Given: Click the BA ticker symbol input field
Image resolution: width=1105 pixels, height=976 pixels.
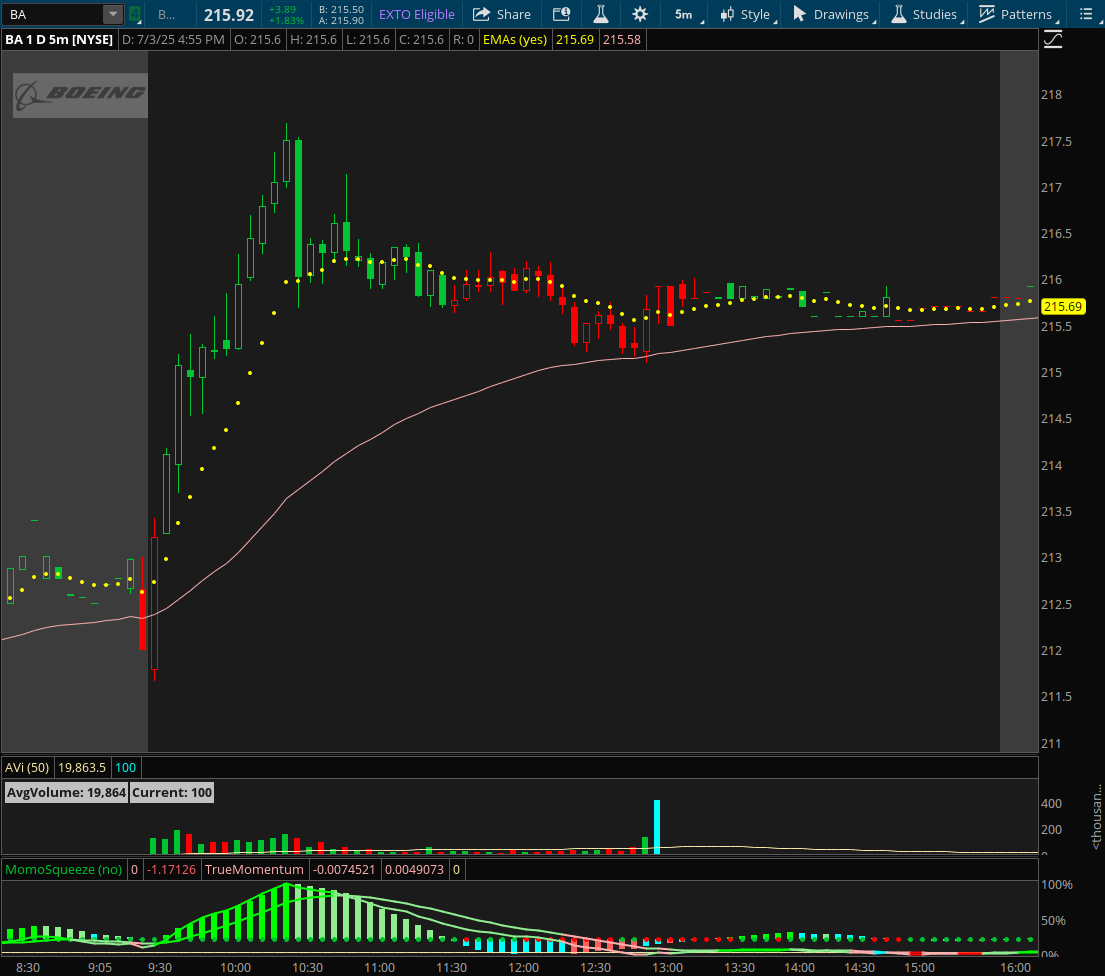Looking at the screenshot, I should 54,14.
